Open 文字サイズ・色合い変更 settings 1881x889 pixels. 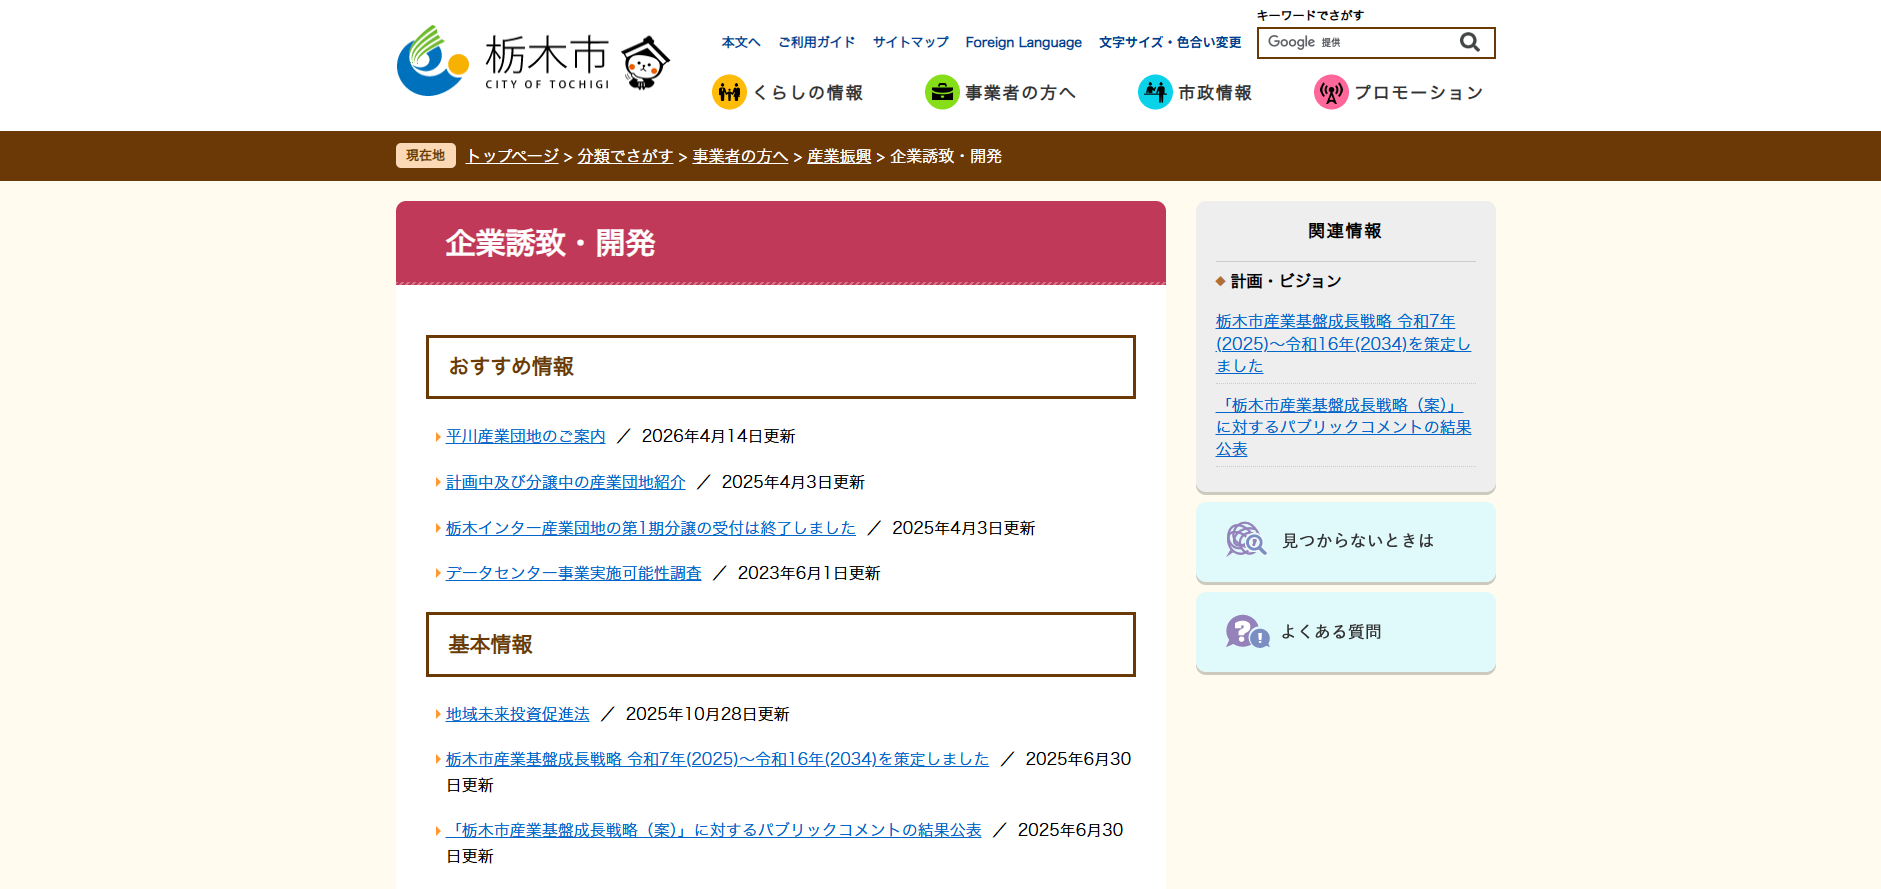tap(1170, 42)
